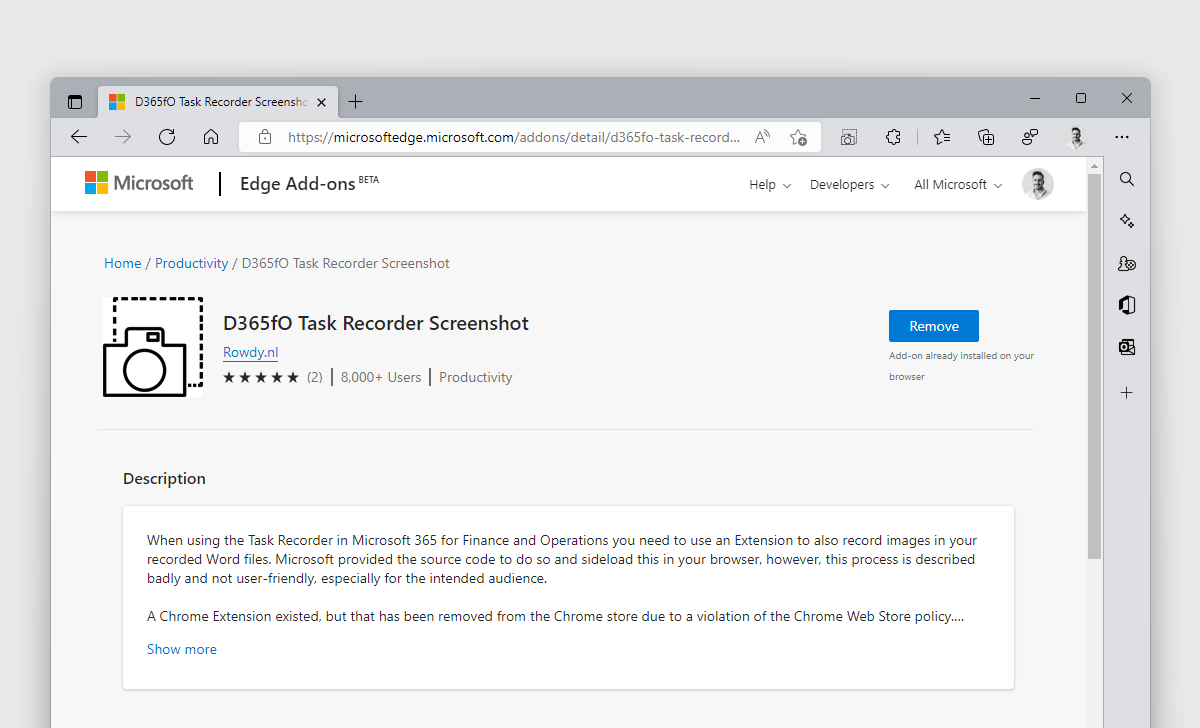This screenshot has height=728, width=1200.
Task: Click the five-star rating
Action: [x=261, y=377]
